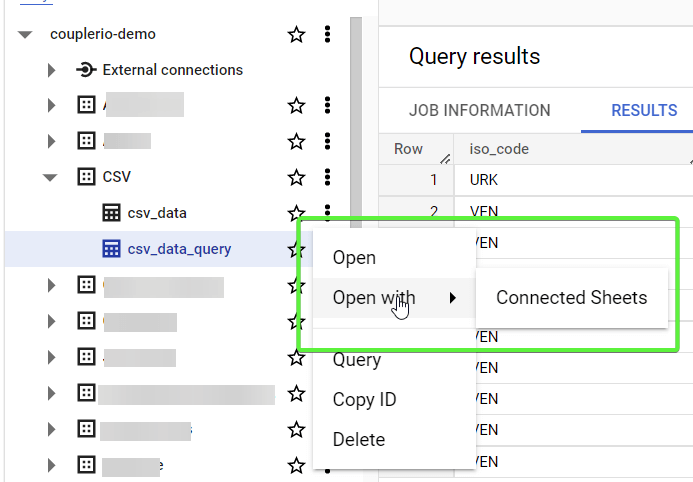Expand the blurred dataset just below csv_data_query
Viewport: 693px width, 482px height.
pyautogui.click(x=52, y=285)
